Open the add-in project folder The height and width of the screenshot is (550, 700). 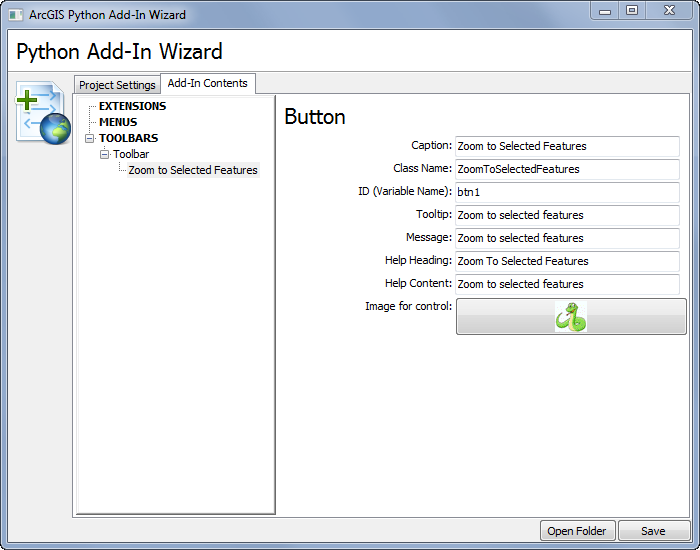[x=578, y=531]
